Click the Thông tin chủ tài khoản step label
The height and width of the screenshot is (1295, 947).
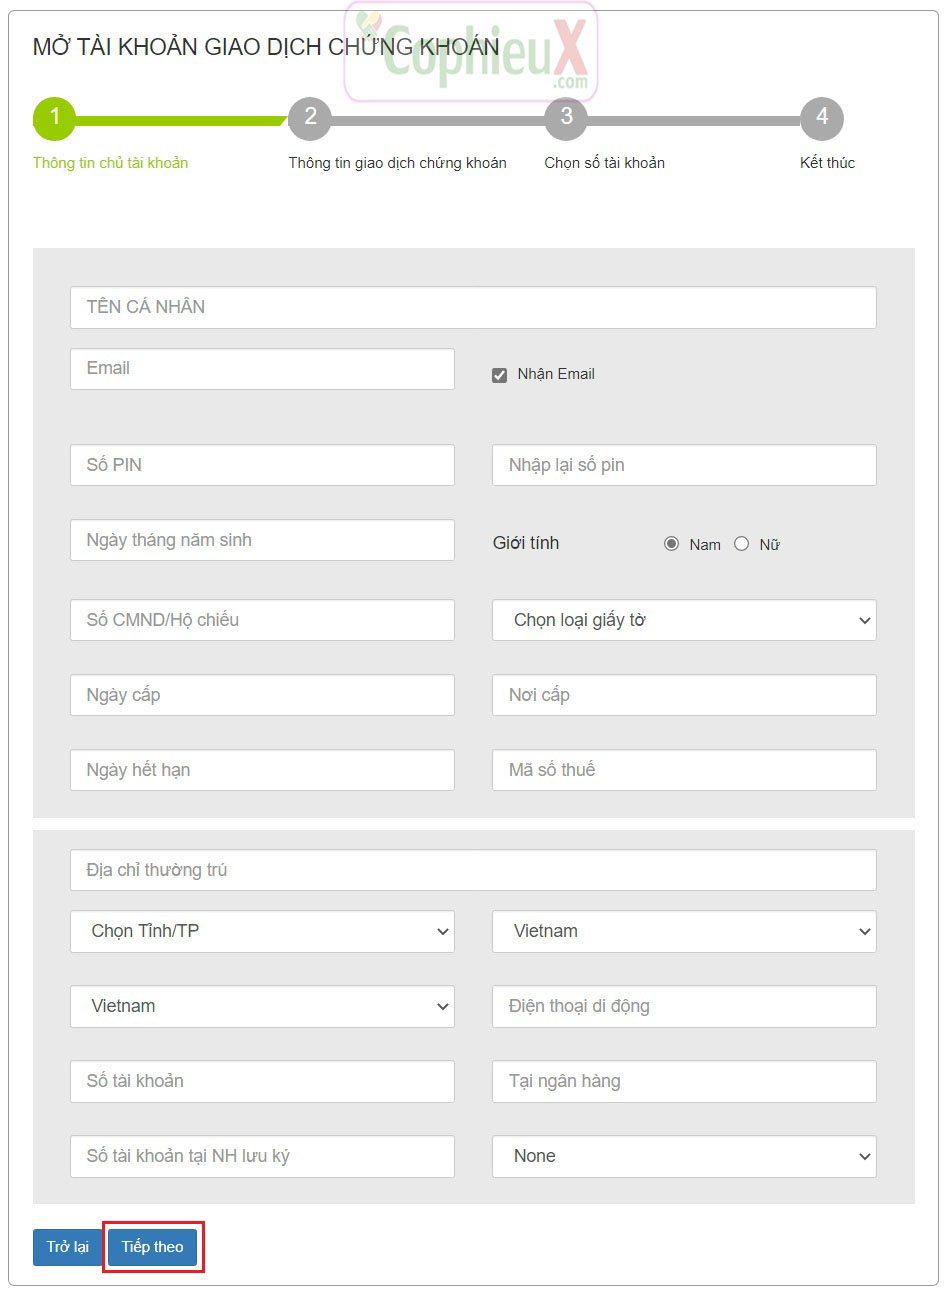(x=110, y=163)
